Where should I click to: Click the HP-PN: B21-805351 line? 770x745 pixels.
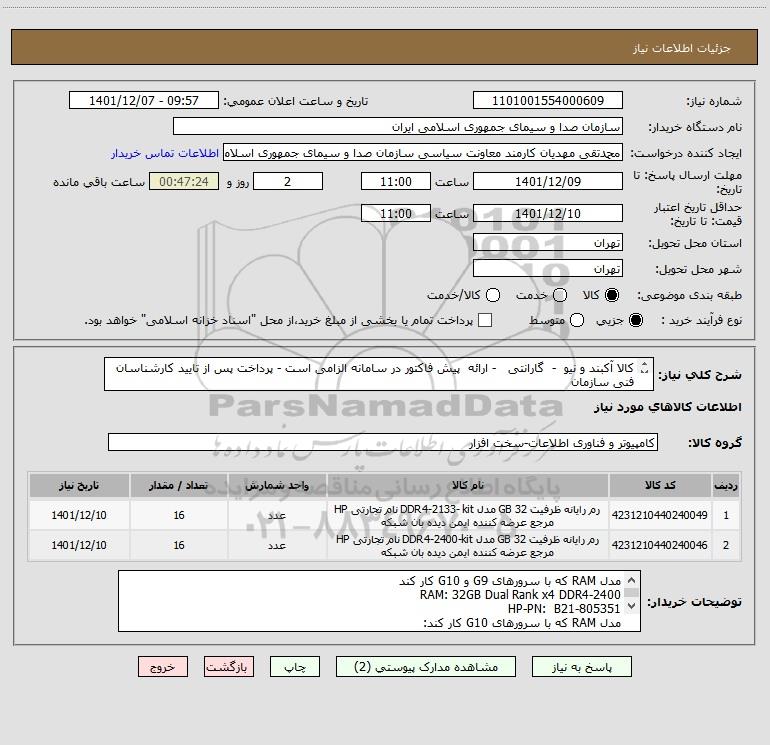click(x=564, y=608)
